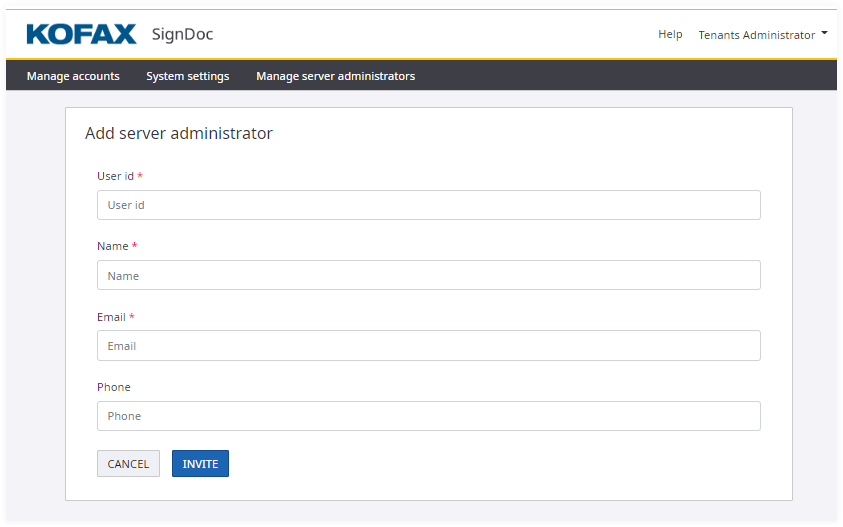
Task: Click the Name field label
Action: click(x=112, y=246)
